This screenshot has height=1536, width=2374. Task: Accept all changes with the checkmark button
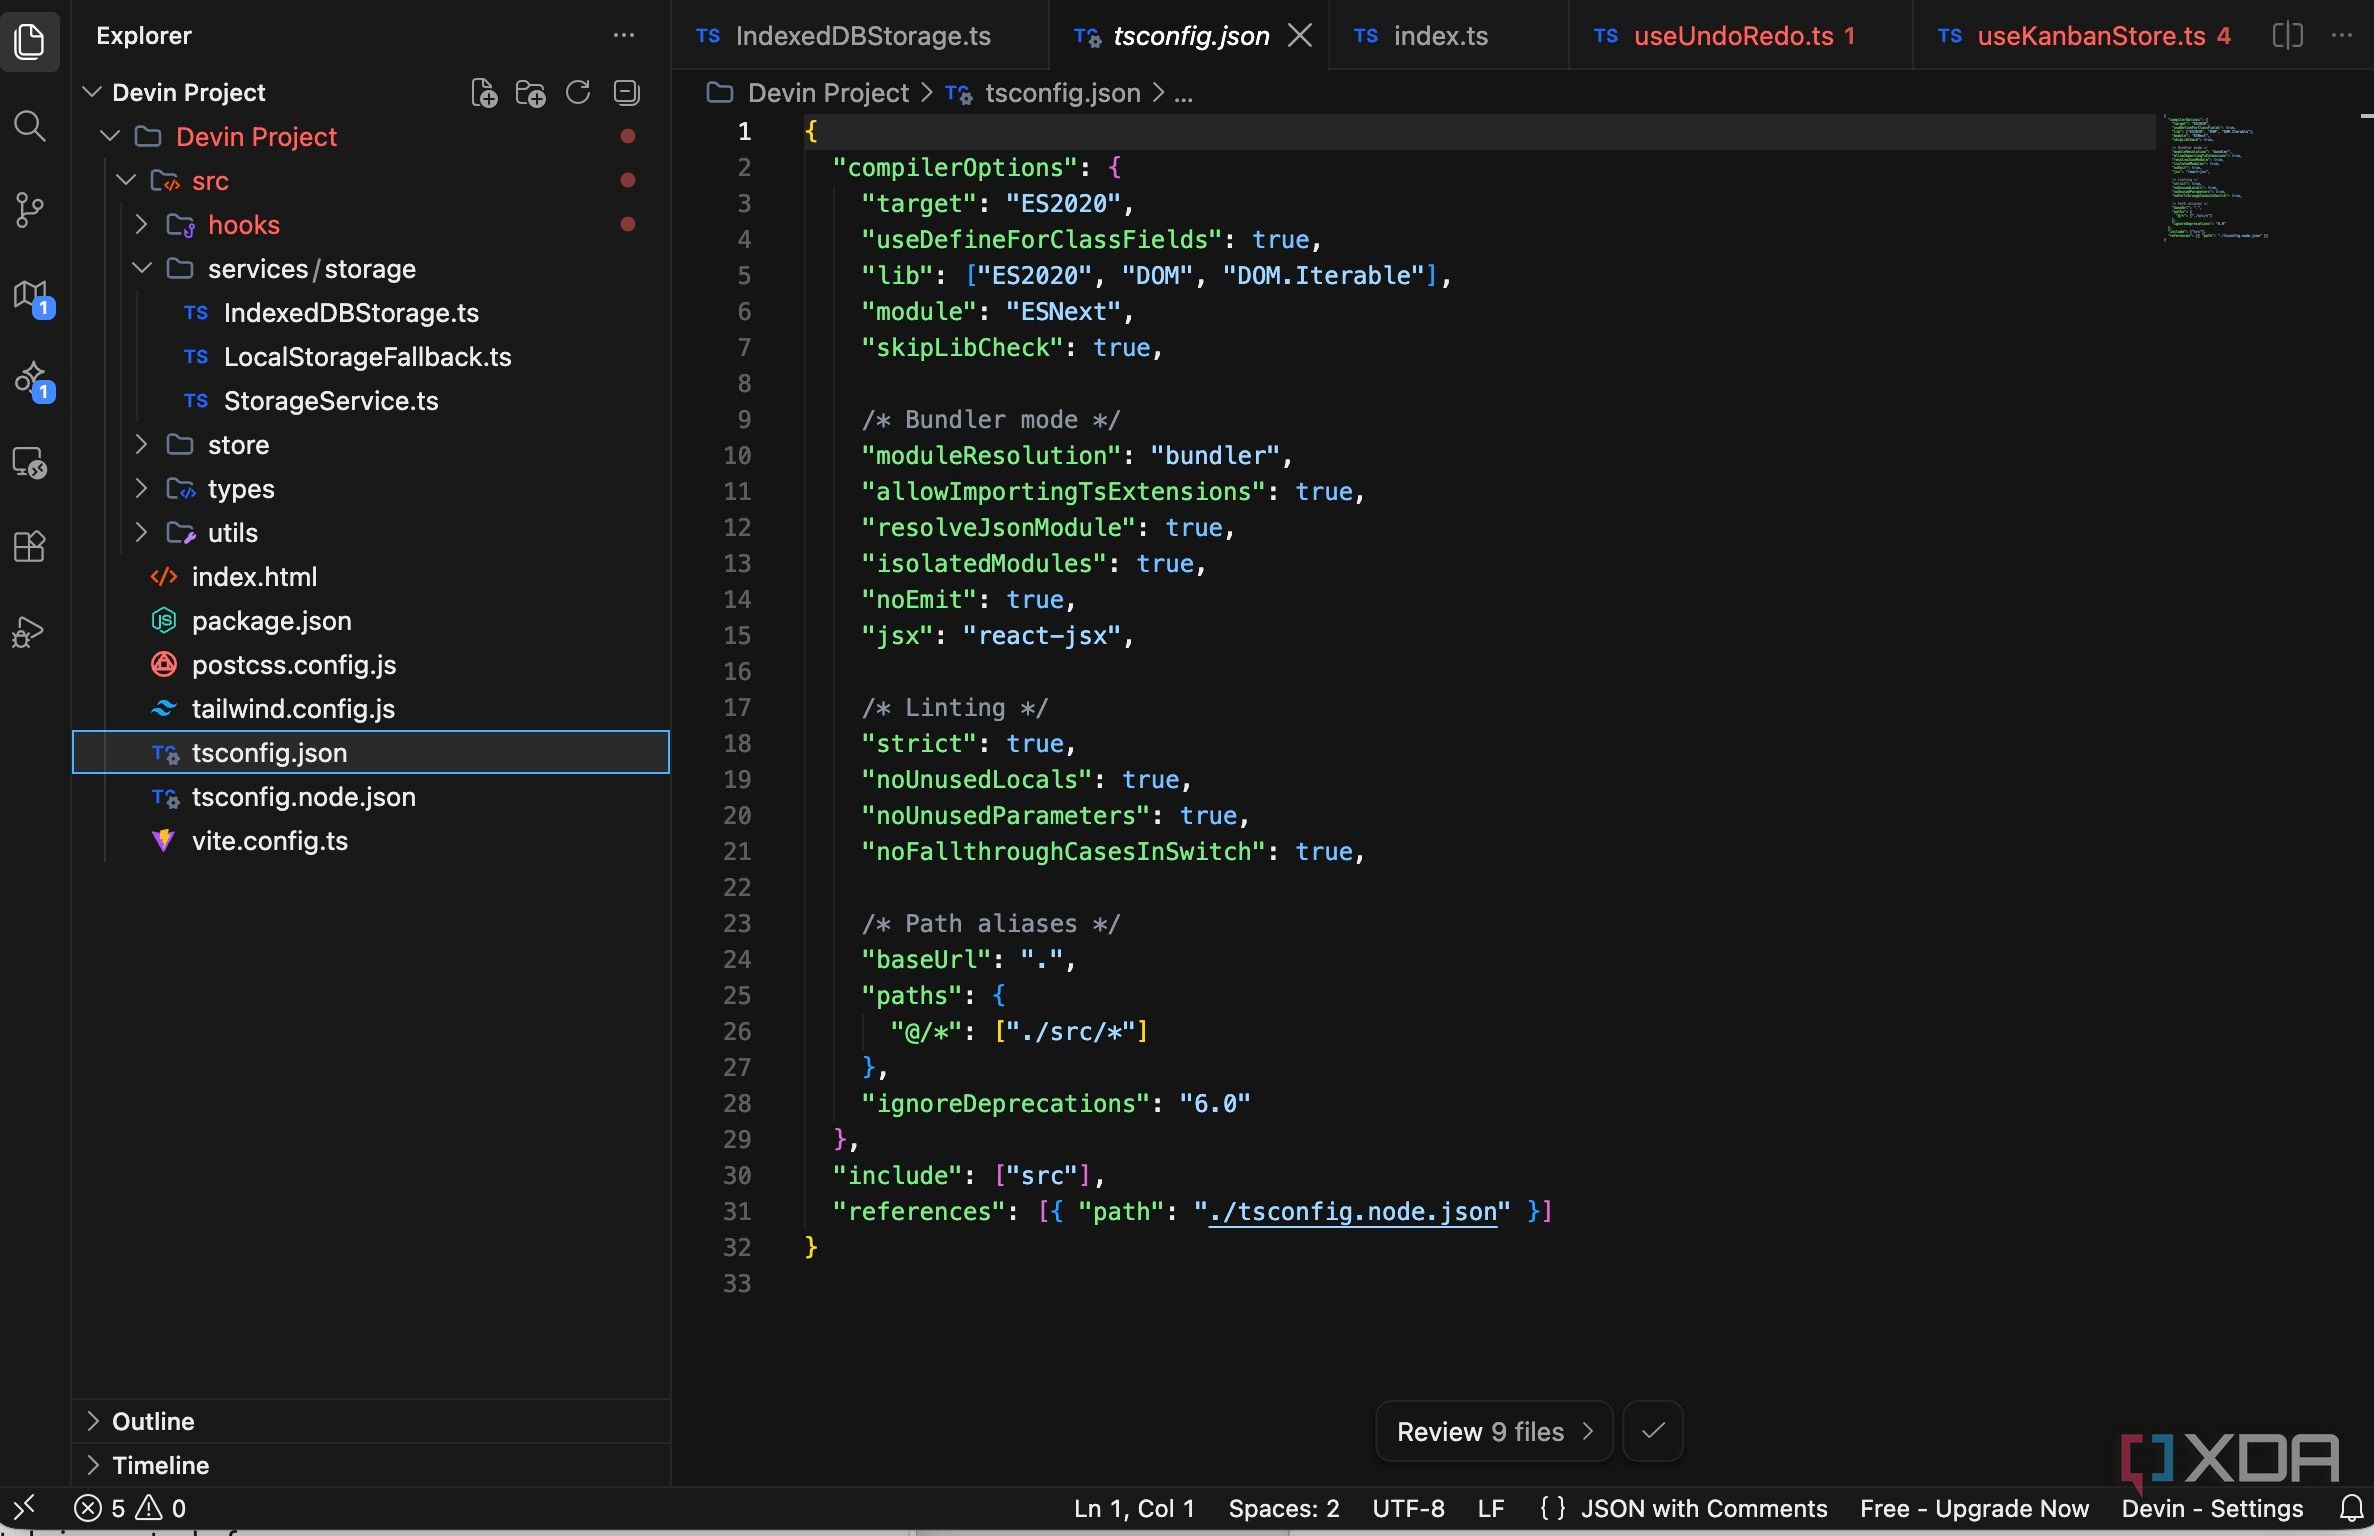[x=1653, y=1431]
